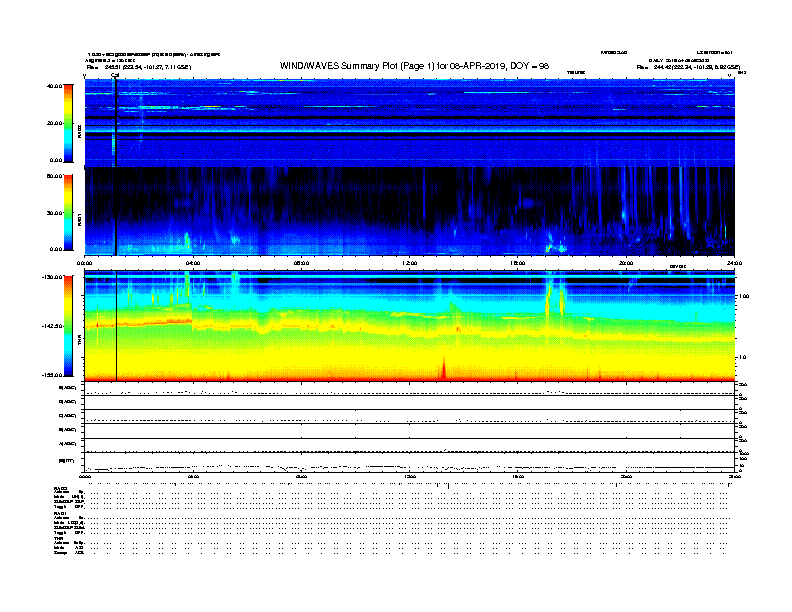Select the TNR color scale bar
792x612 pixels.
pyautogui.click(x=68, y=326)
